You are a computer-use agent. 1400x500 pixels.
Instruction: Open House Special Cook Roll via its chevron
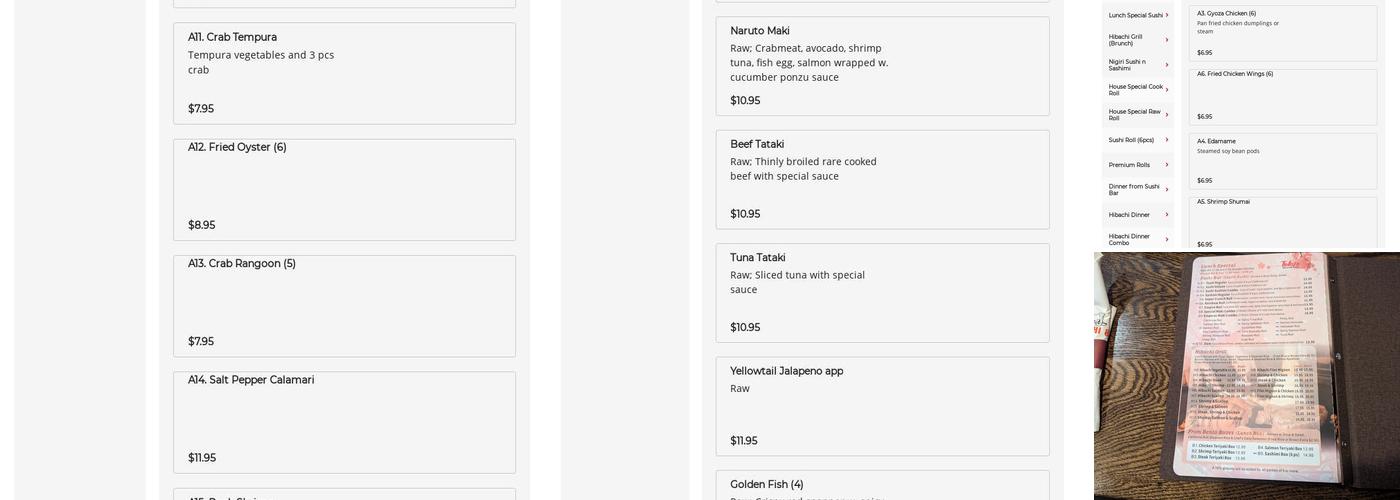click(x=1166, y=90)
